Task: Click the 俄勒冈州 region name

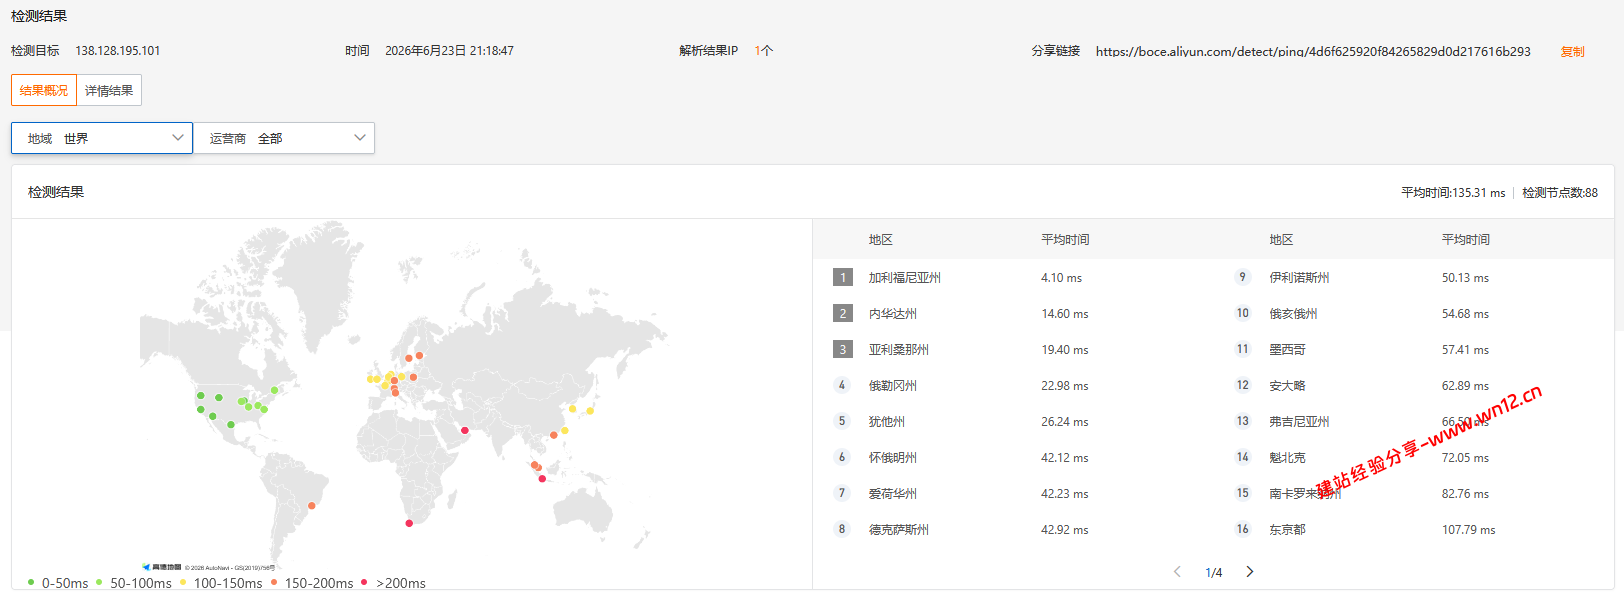Action: click(x=893, y=386)
